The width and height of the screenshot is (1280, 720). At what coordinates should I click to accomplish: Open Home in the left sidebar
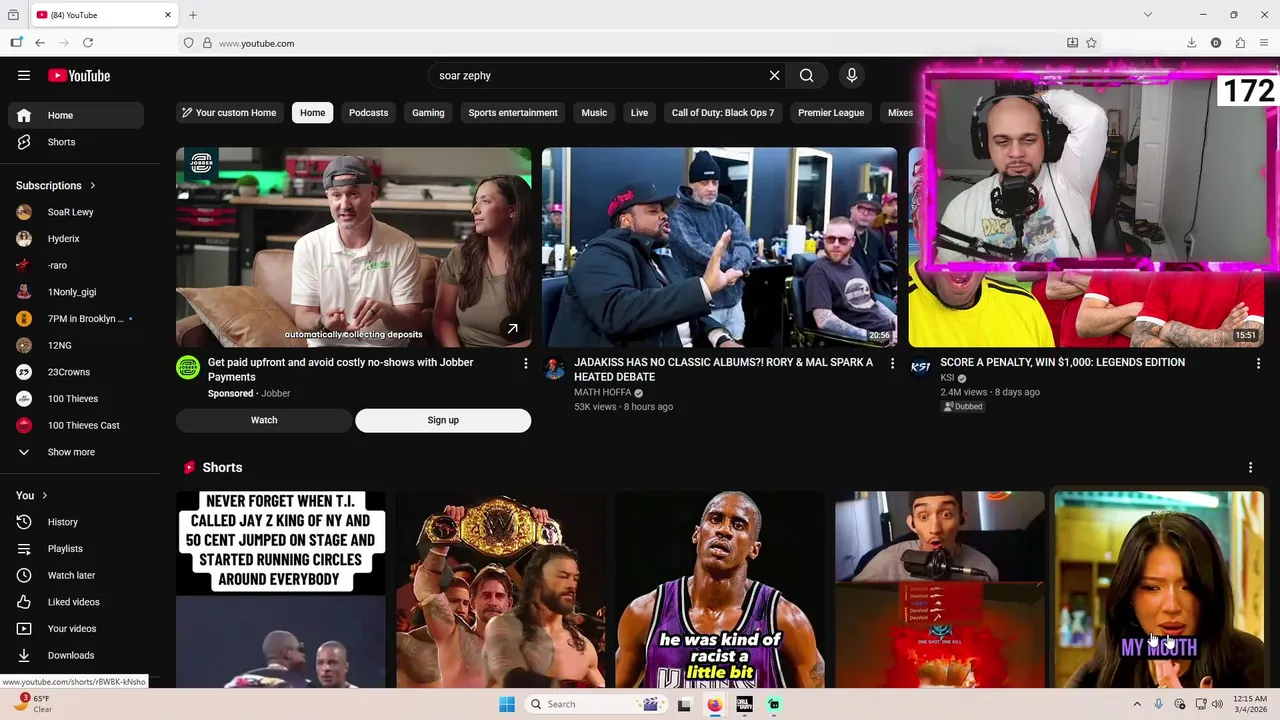point(76,115)
